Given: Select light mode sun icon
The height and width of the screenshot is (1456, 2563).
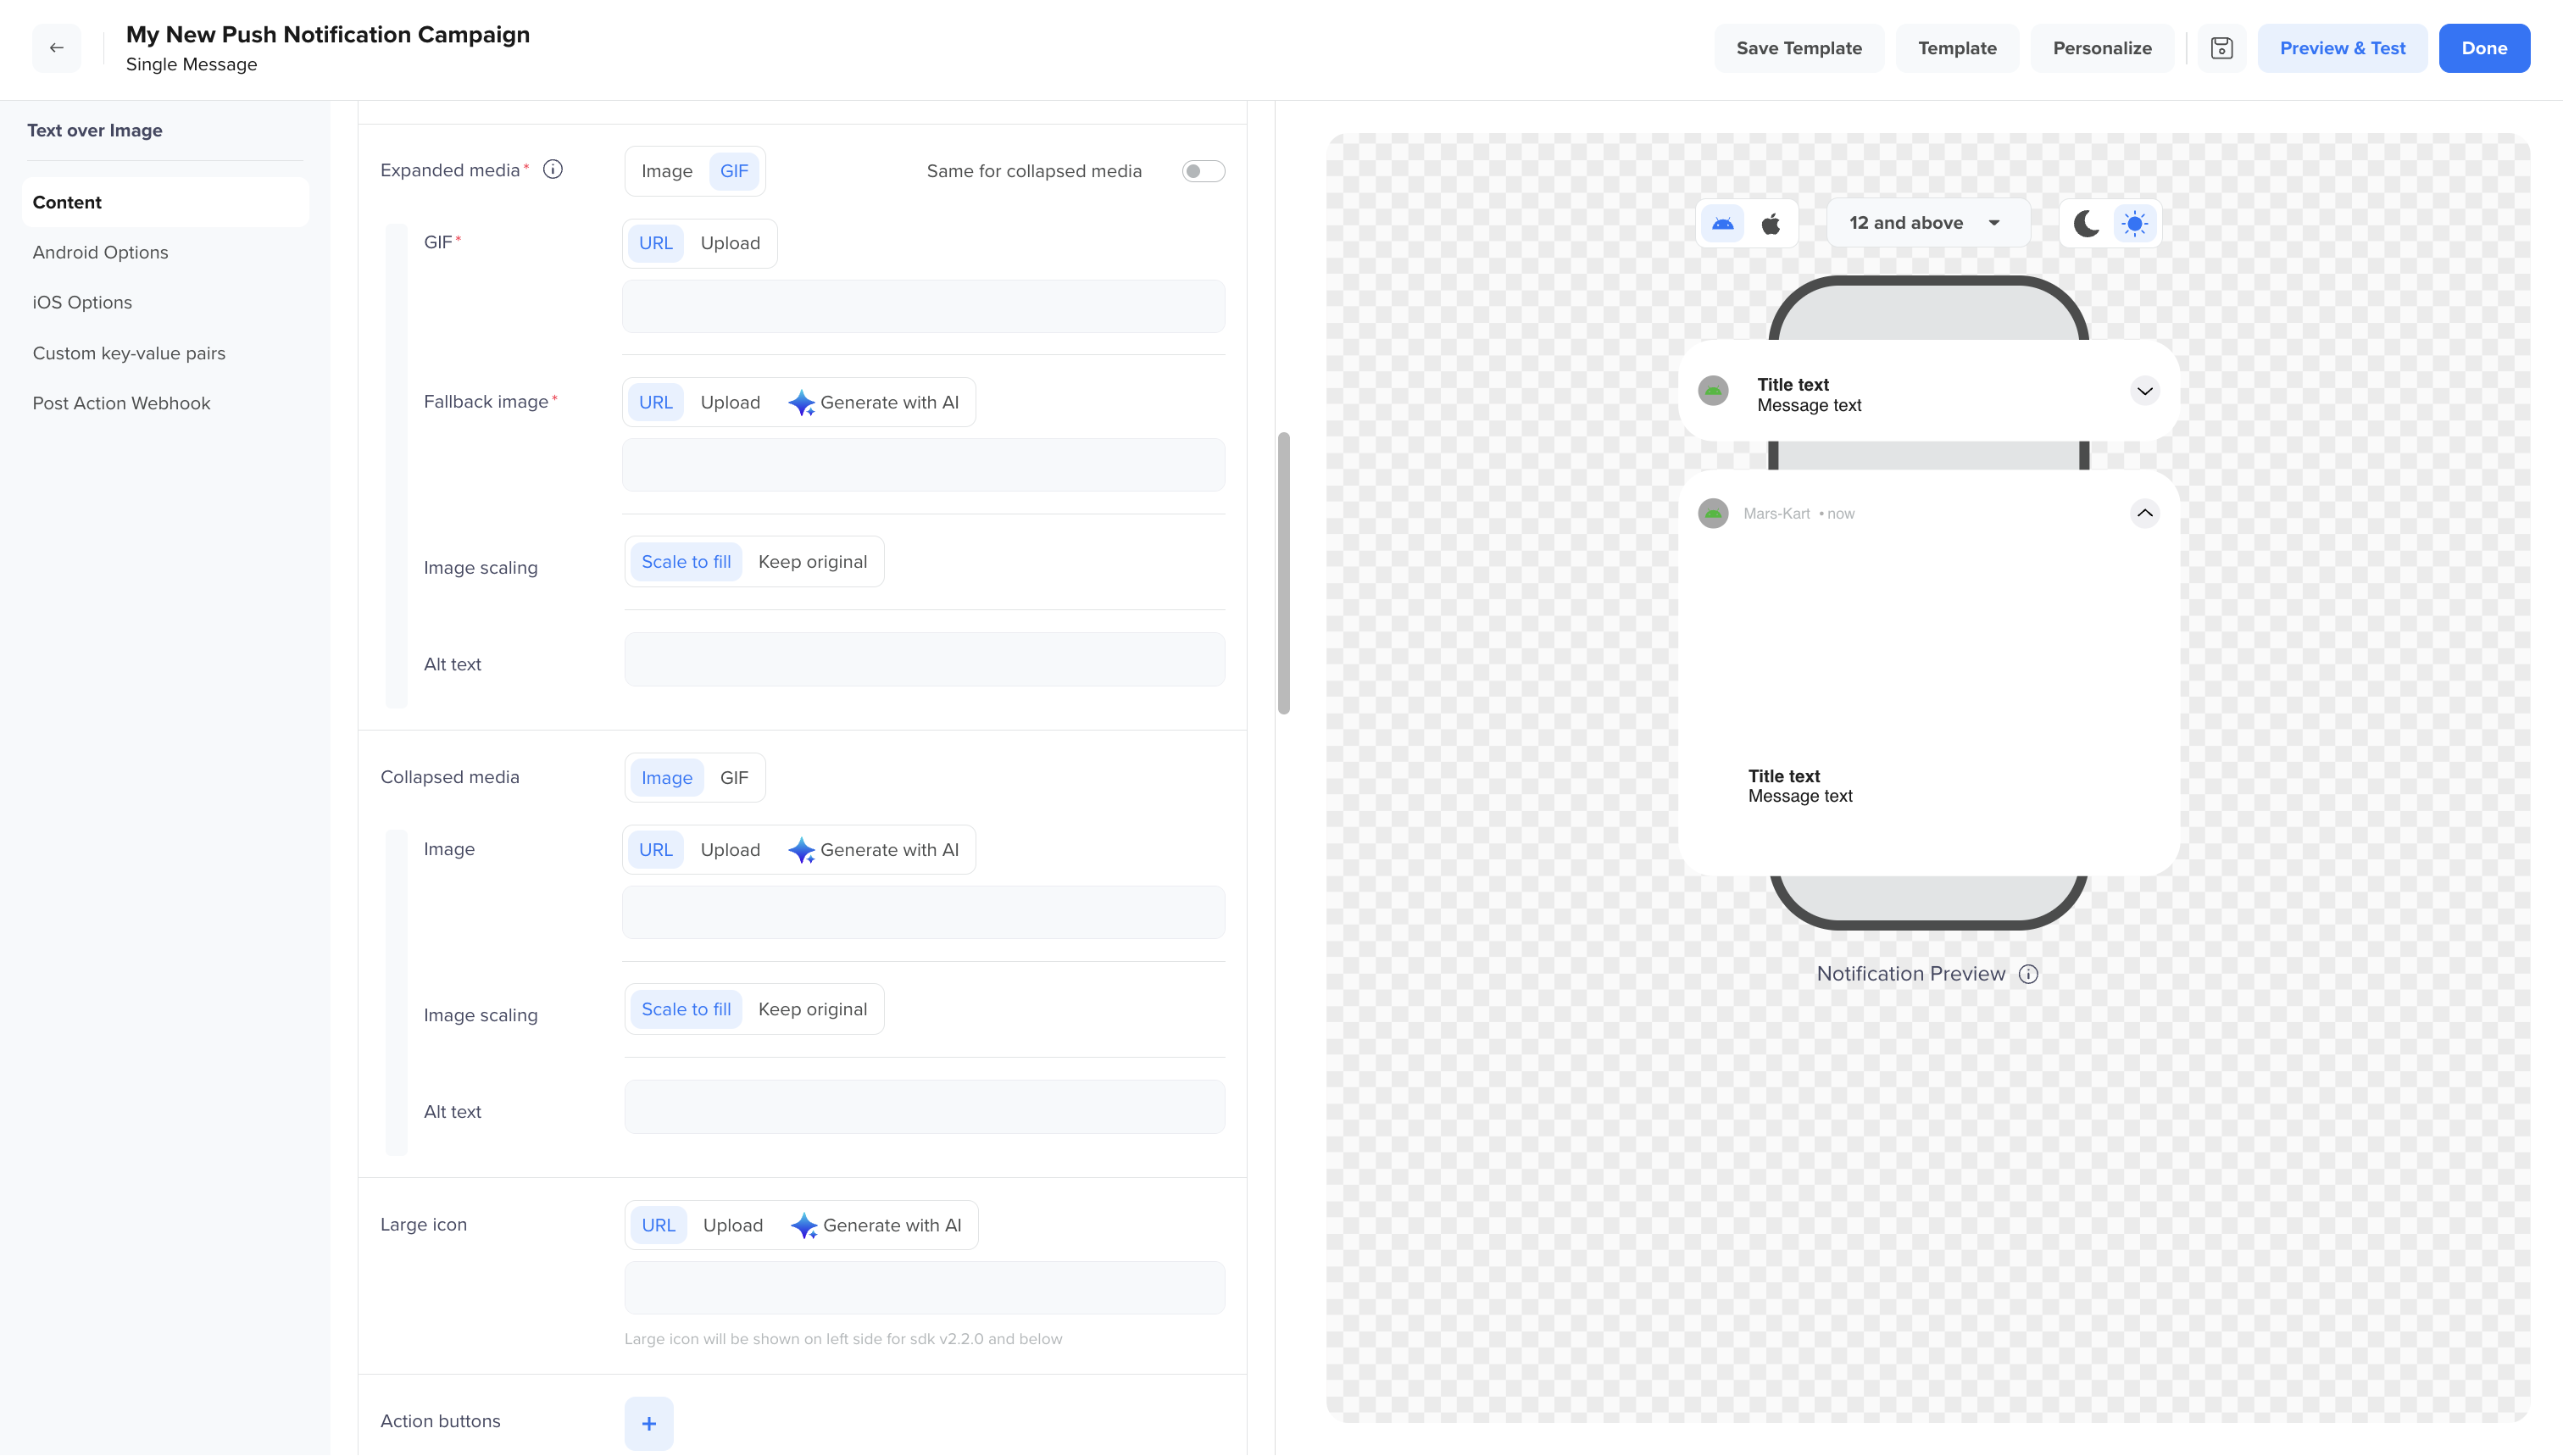Looking at the screenshot, I should (x=2134, y=223).
